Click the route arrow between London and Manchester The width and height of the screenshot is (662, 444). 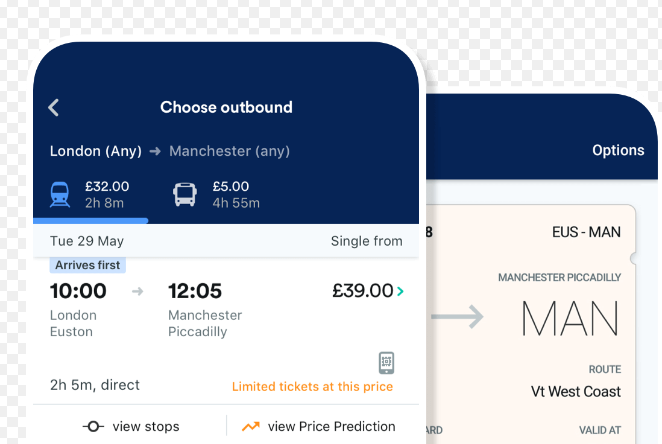click(x=155, y=152)
